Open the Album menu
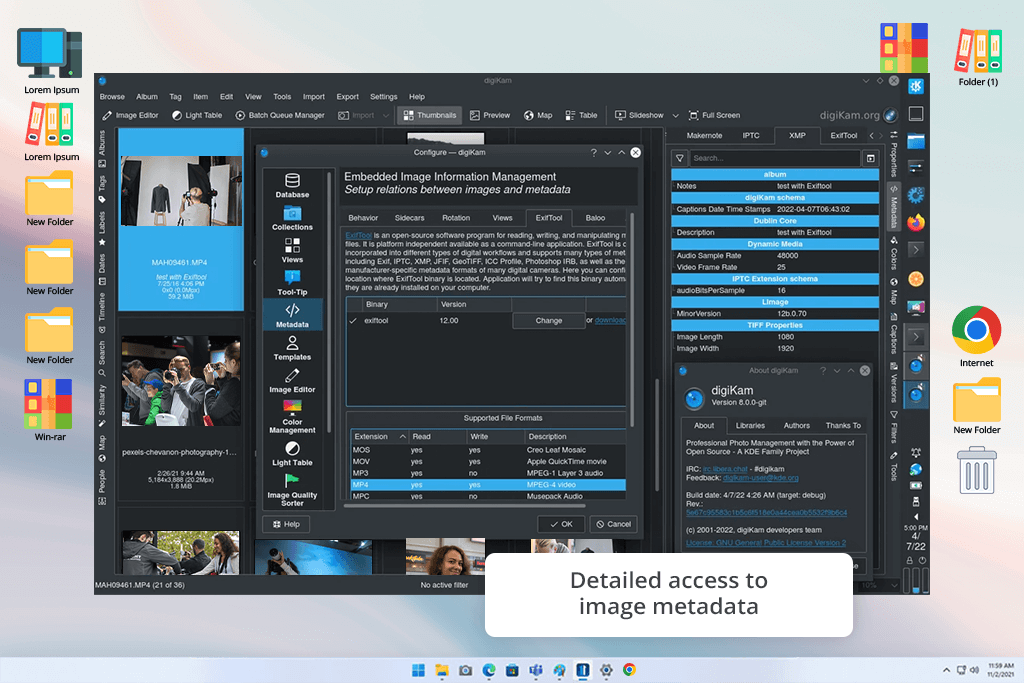 (x=147, y=97)
